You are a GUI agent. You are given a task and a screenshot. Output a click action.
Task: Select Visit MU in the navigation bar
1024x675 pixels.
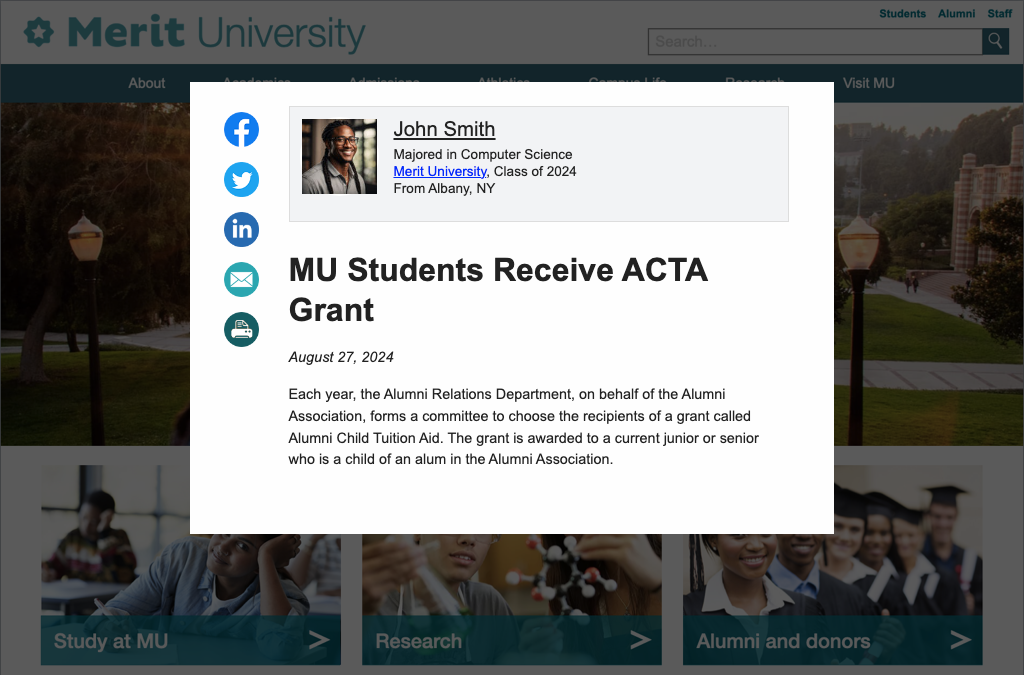[x=868, y=83]
